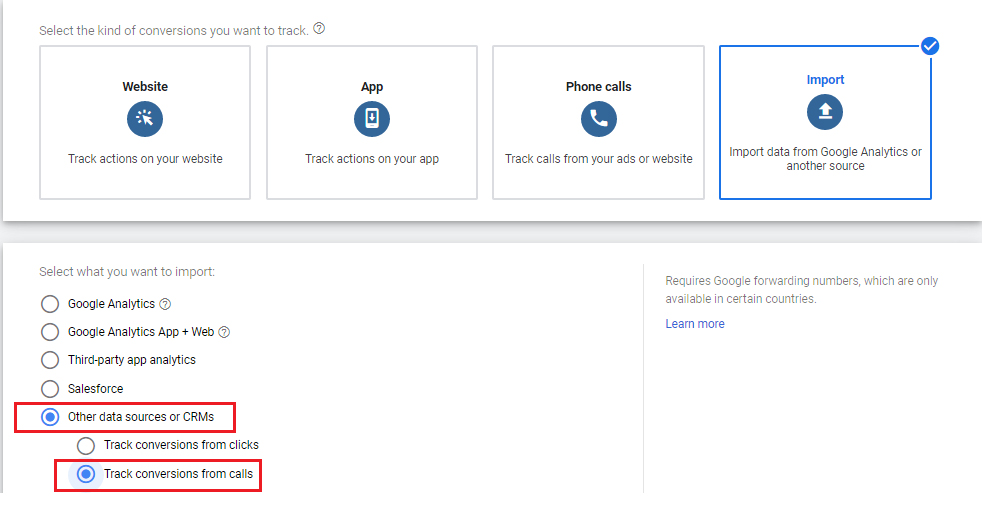Viewport: 982px width, 518px height.
Task: Open help icon next to conversions heading
Action: [319, 28]
